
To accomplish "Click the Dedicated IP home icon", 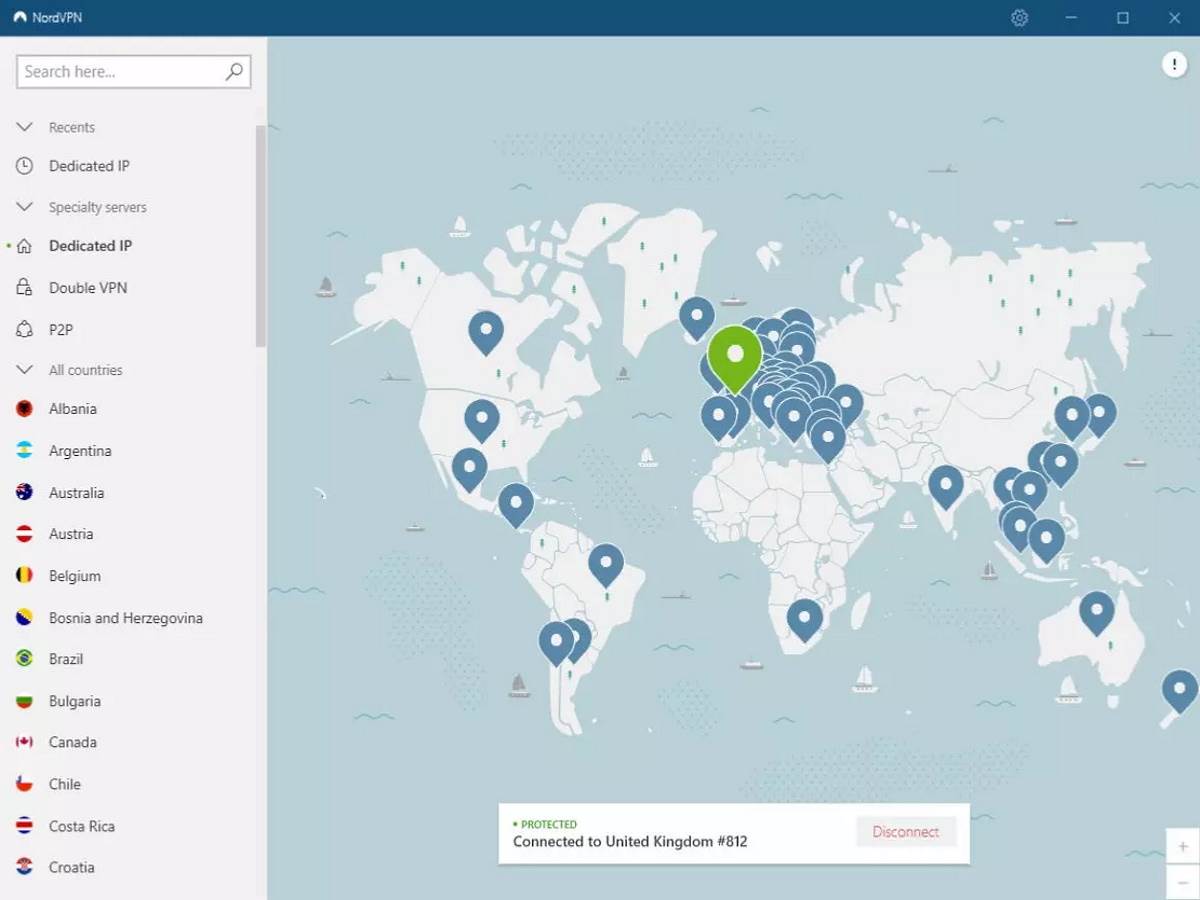I will click(23, 245).
